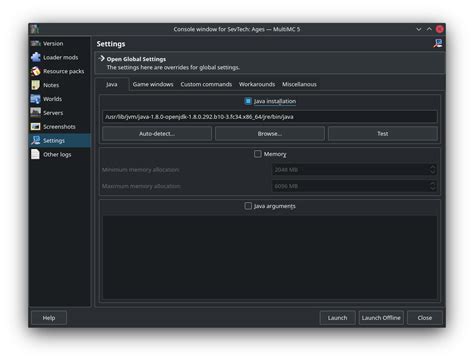The width and height of the screenshot is (474, 361).
Task: Open the Worlds icon in the sidebar
Action: [35, 99]
